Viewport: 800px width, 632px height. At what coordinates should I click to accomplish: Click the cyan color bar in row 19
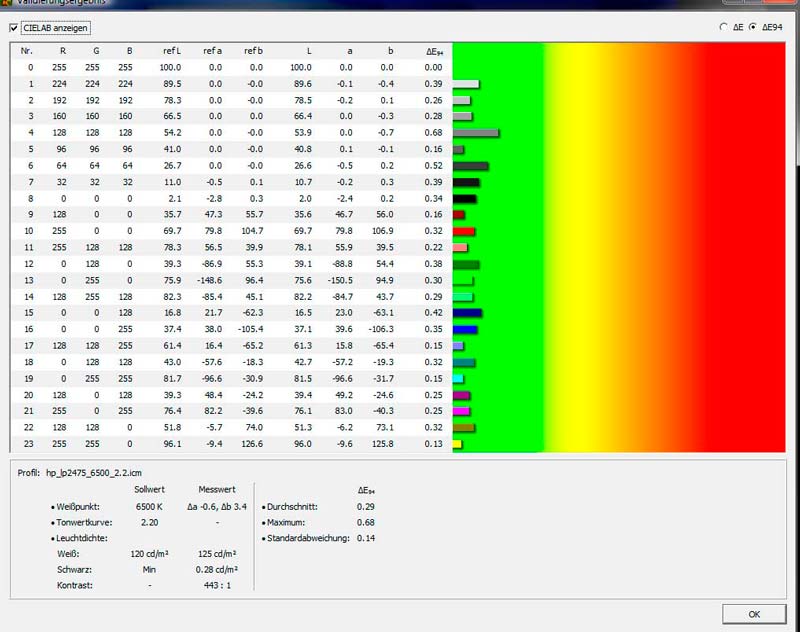coord(458,379)
